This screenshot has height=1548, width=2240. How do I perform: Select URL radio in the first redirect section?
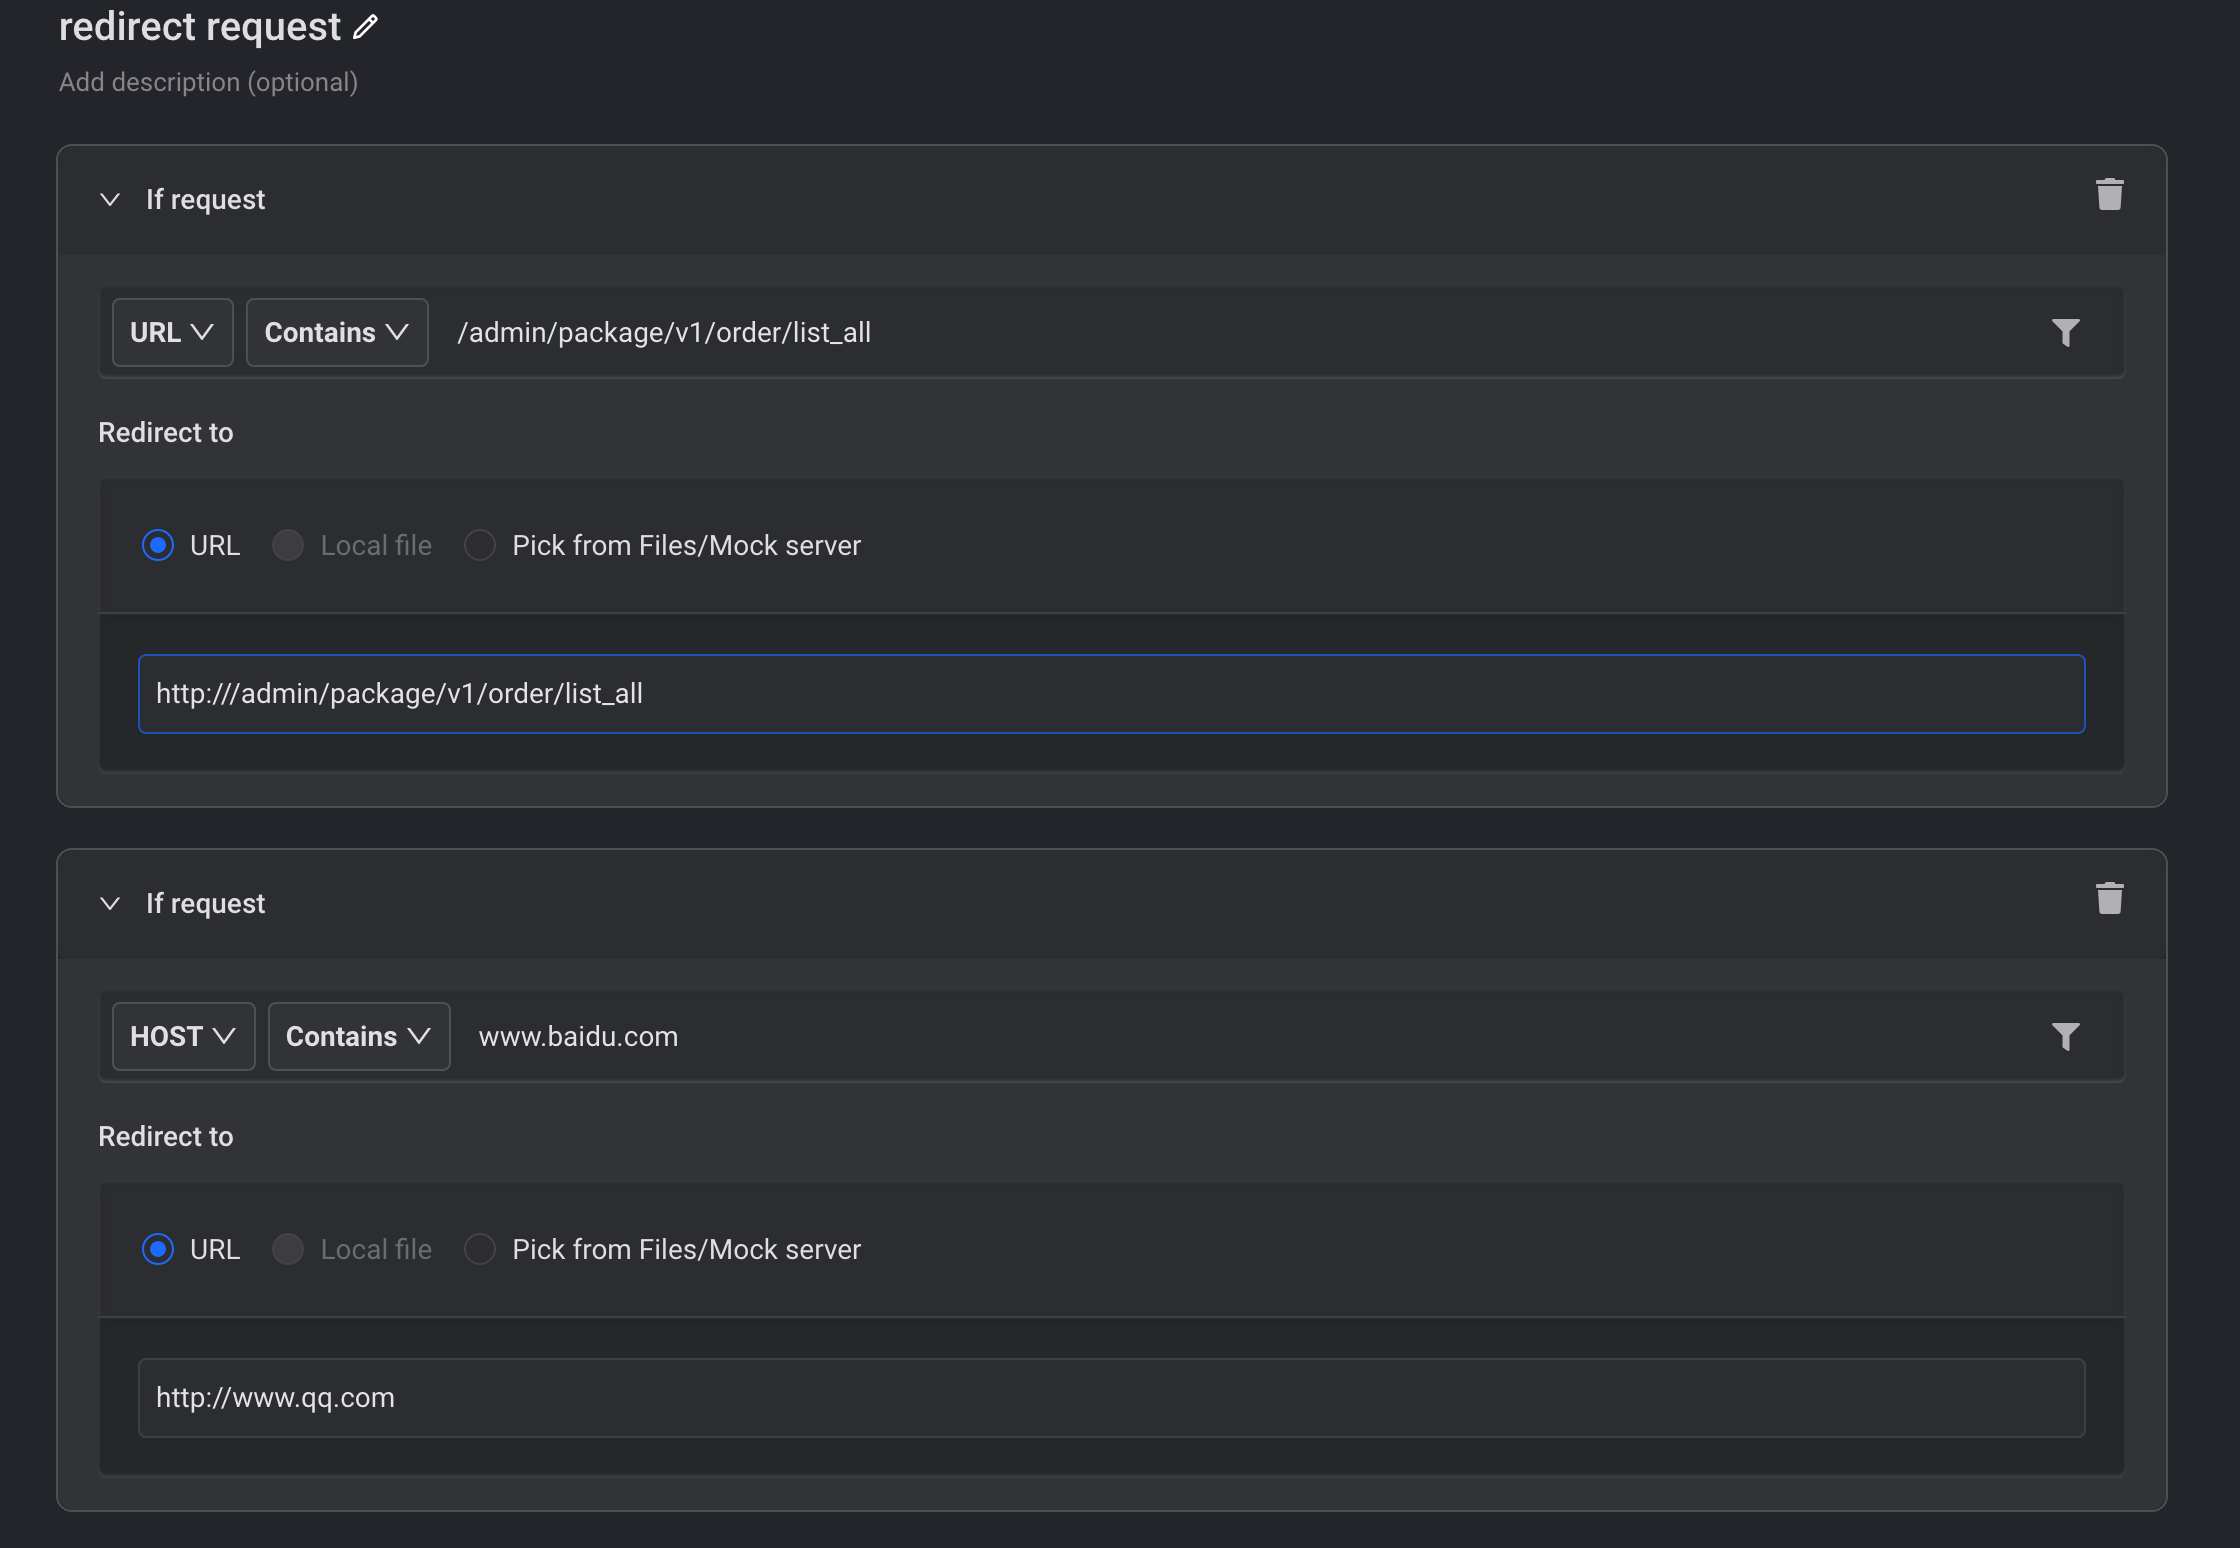158,545
